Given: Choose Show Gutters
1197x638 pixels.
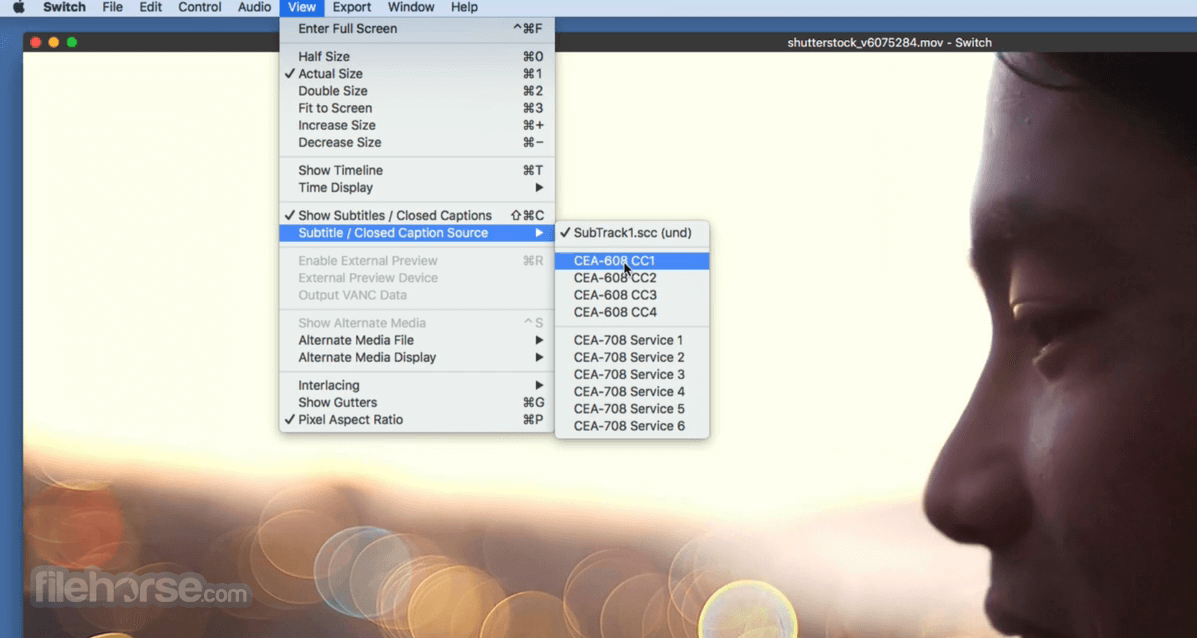Looking at the screenshot, I should click(417, 402).
